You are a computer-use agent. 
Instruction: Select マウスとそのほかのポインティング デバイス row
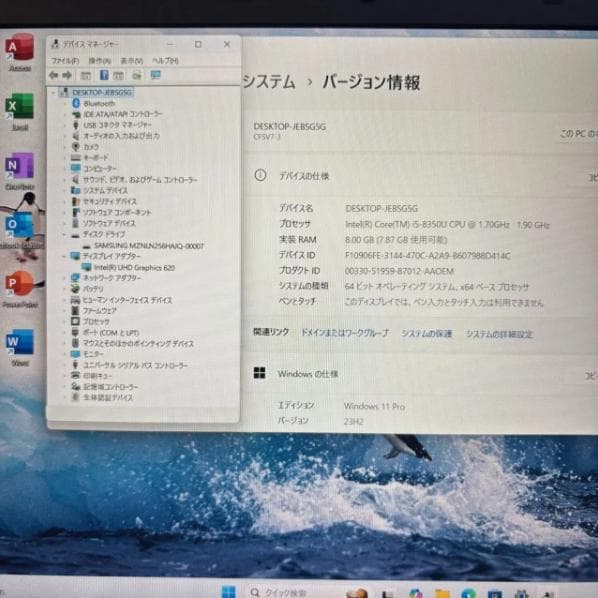(x=138, y=344)
